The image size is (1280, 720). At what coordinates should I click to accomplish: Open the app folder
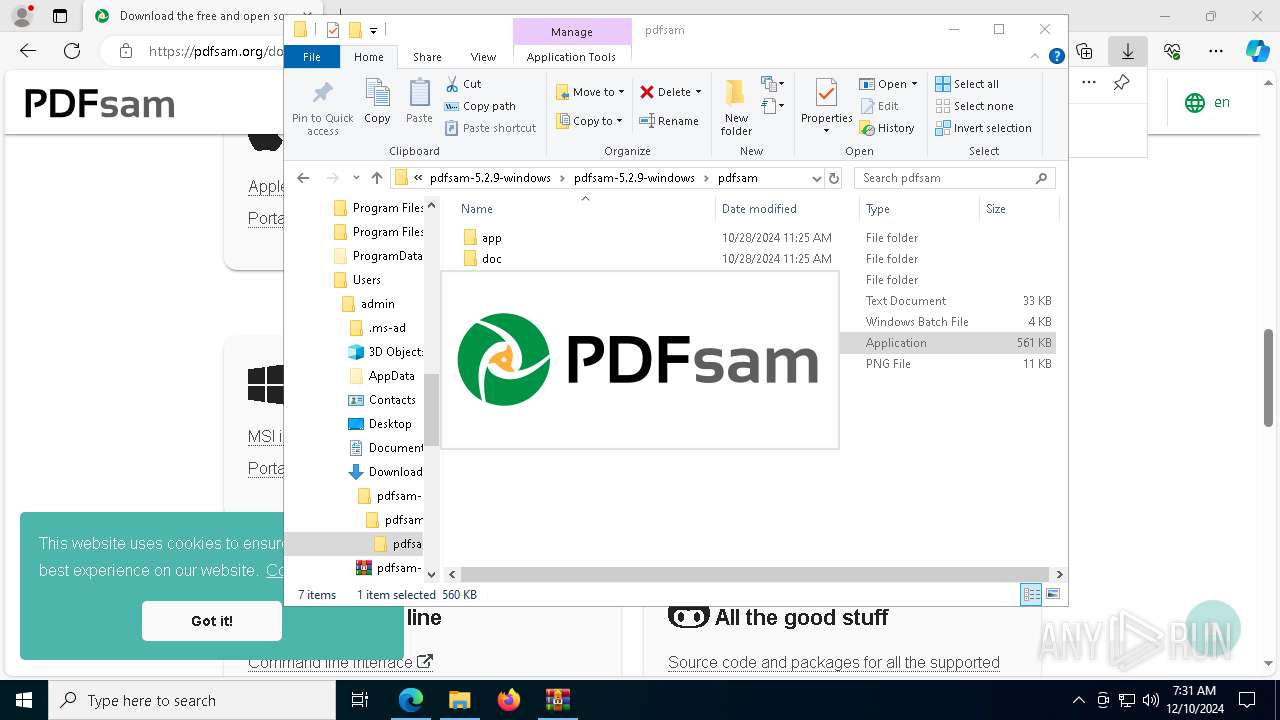click(491, 238)
